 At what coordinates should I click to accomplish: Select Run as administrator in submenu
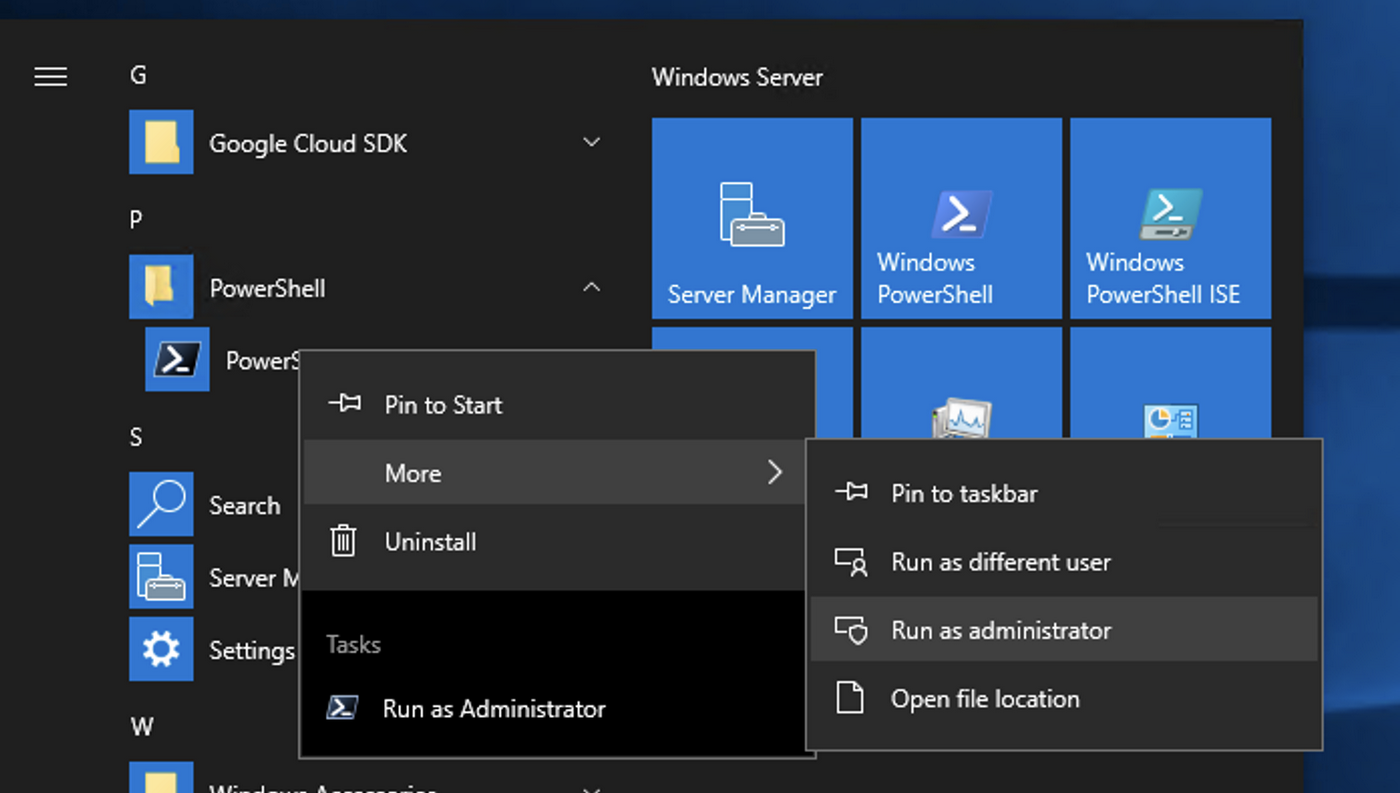(x=1064, y=630)
